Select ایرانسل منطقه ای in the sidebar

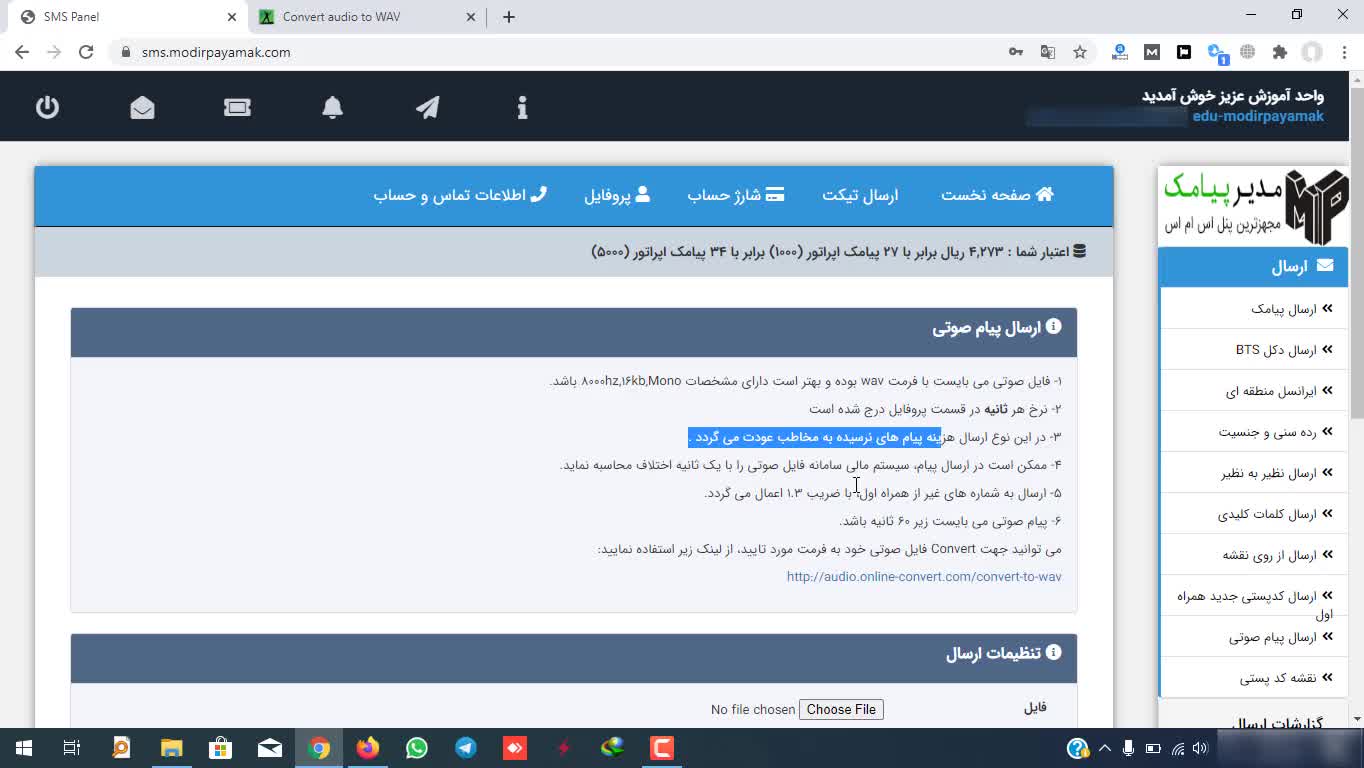click(1254, 391)
